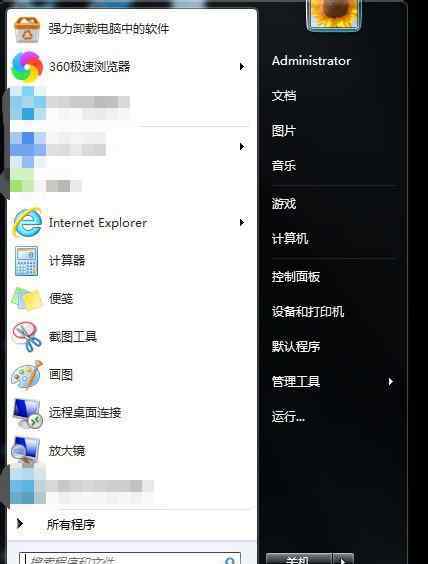Click the 关机 shutdown button
The height and width of the screenshot is (564, 428).
pos(299,559)
